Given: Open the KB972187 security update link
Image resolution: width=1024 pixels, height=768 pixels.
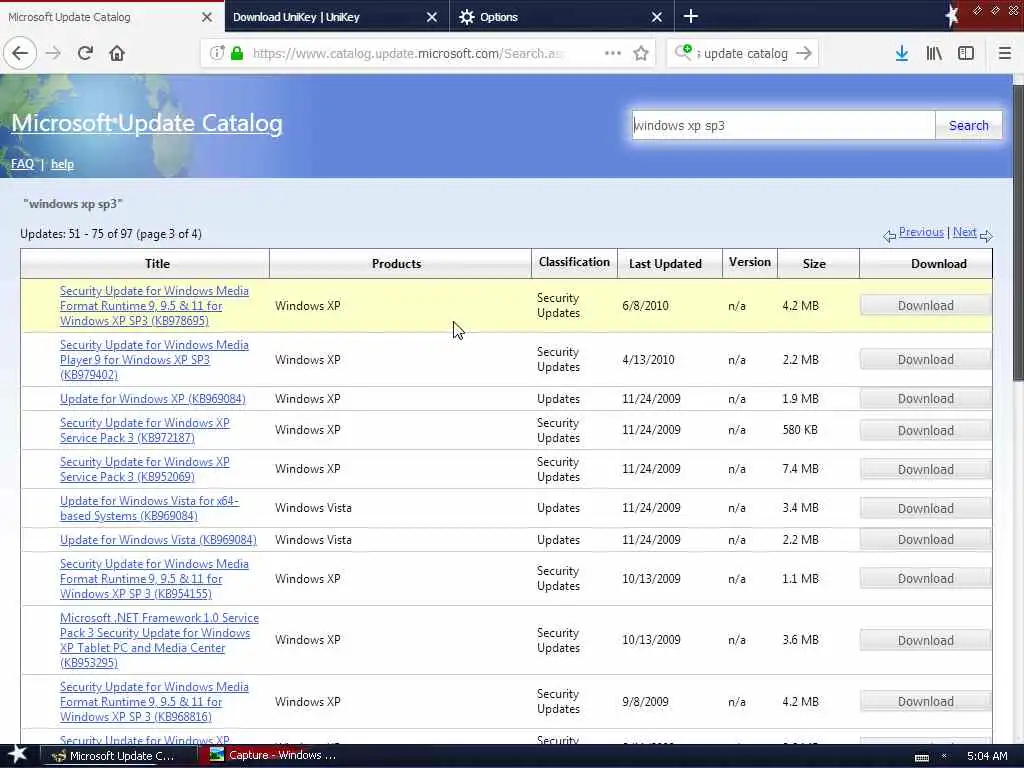Looking at the screenshot, I should [x=144, y=430].
